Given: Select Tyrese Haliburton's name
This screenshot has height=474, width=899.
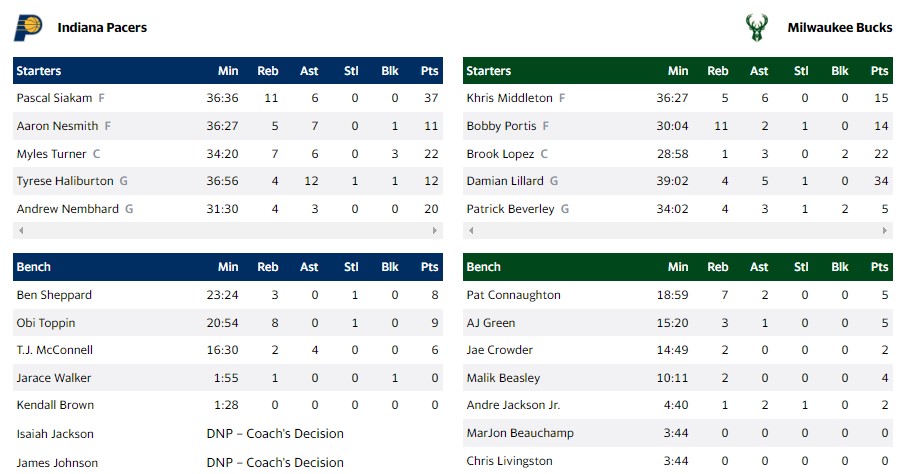Looking at the screenshot, I should pos(65,181).
